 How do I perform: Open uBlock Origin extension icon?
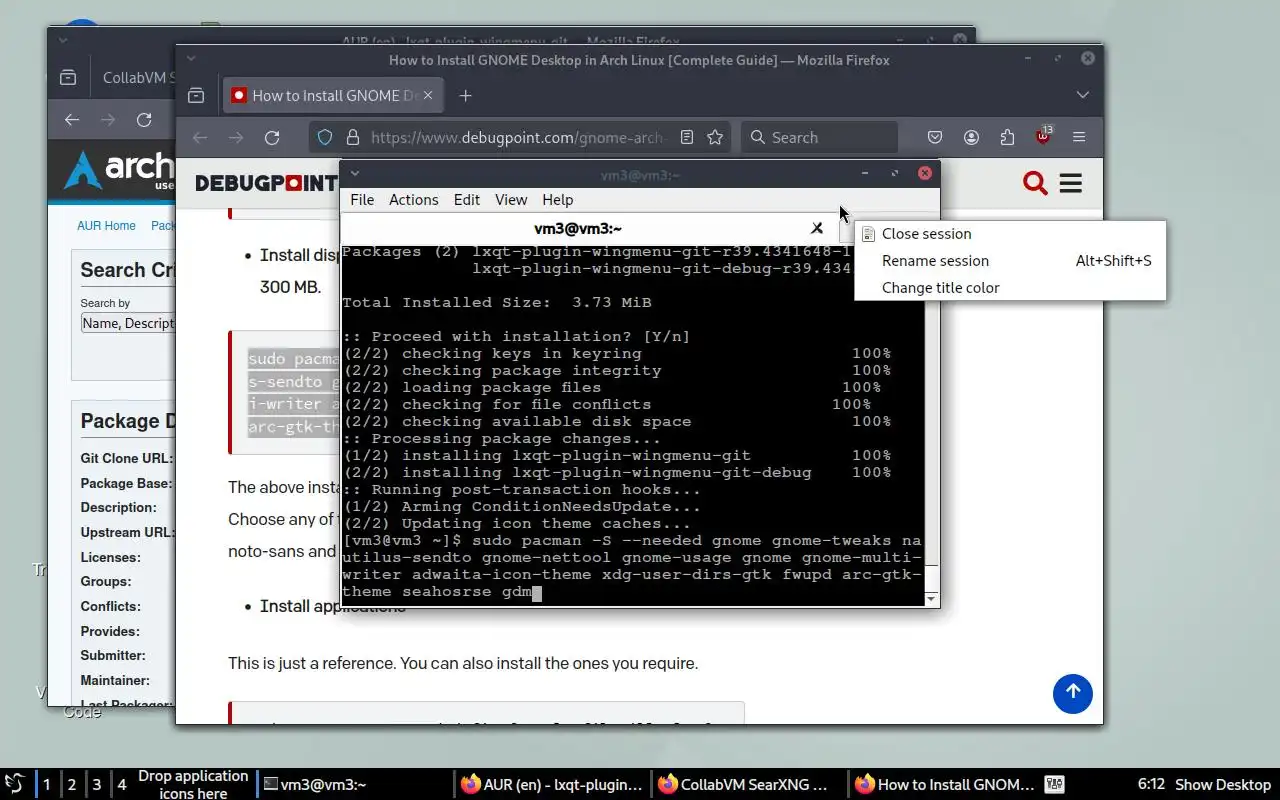click(x=1043, y=136)
